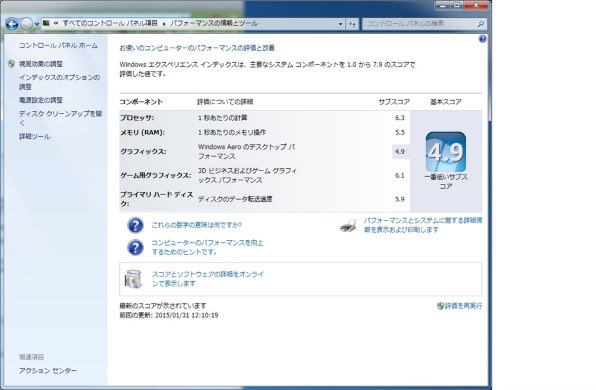Click the refresh button beside address bar
The width and height of the screenshot is (596, 390).
pos(352,24)
